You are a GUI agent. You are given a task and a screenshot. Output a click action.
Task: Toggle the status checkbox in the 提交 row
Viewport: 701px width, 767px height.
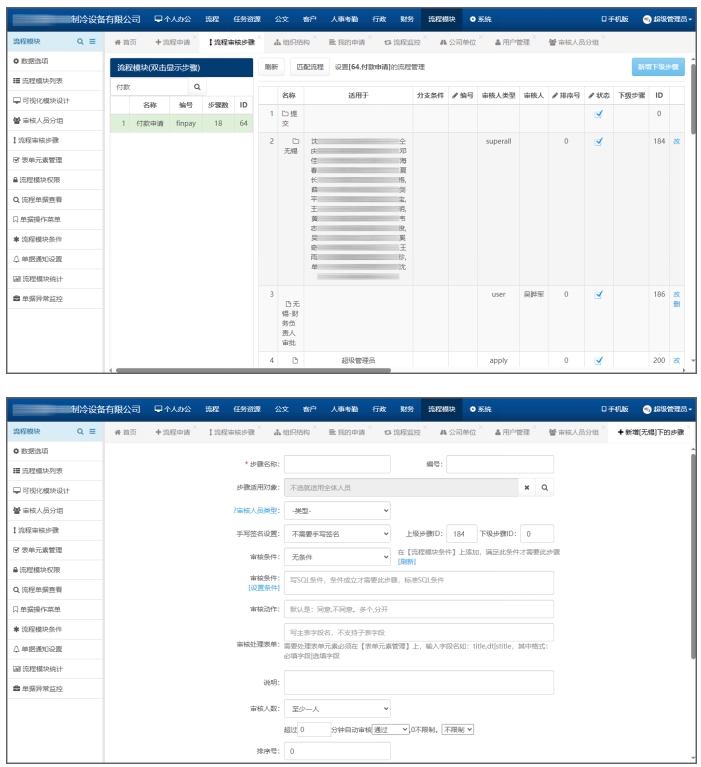tap(599, 113)
